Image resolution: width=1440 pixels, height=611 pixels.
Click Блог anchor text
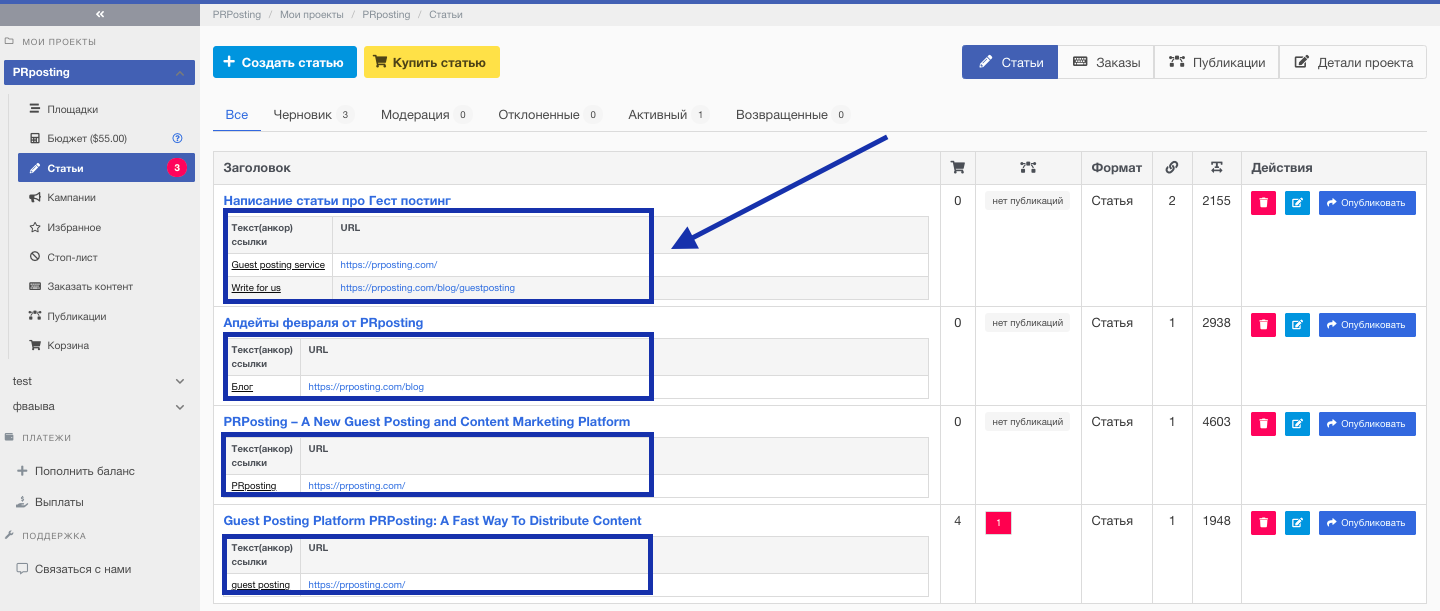point(242,387)
